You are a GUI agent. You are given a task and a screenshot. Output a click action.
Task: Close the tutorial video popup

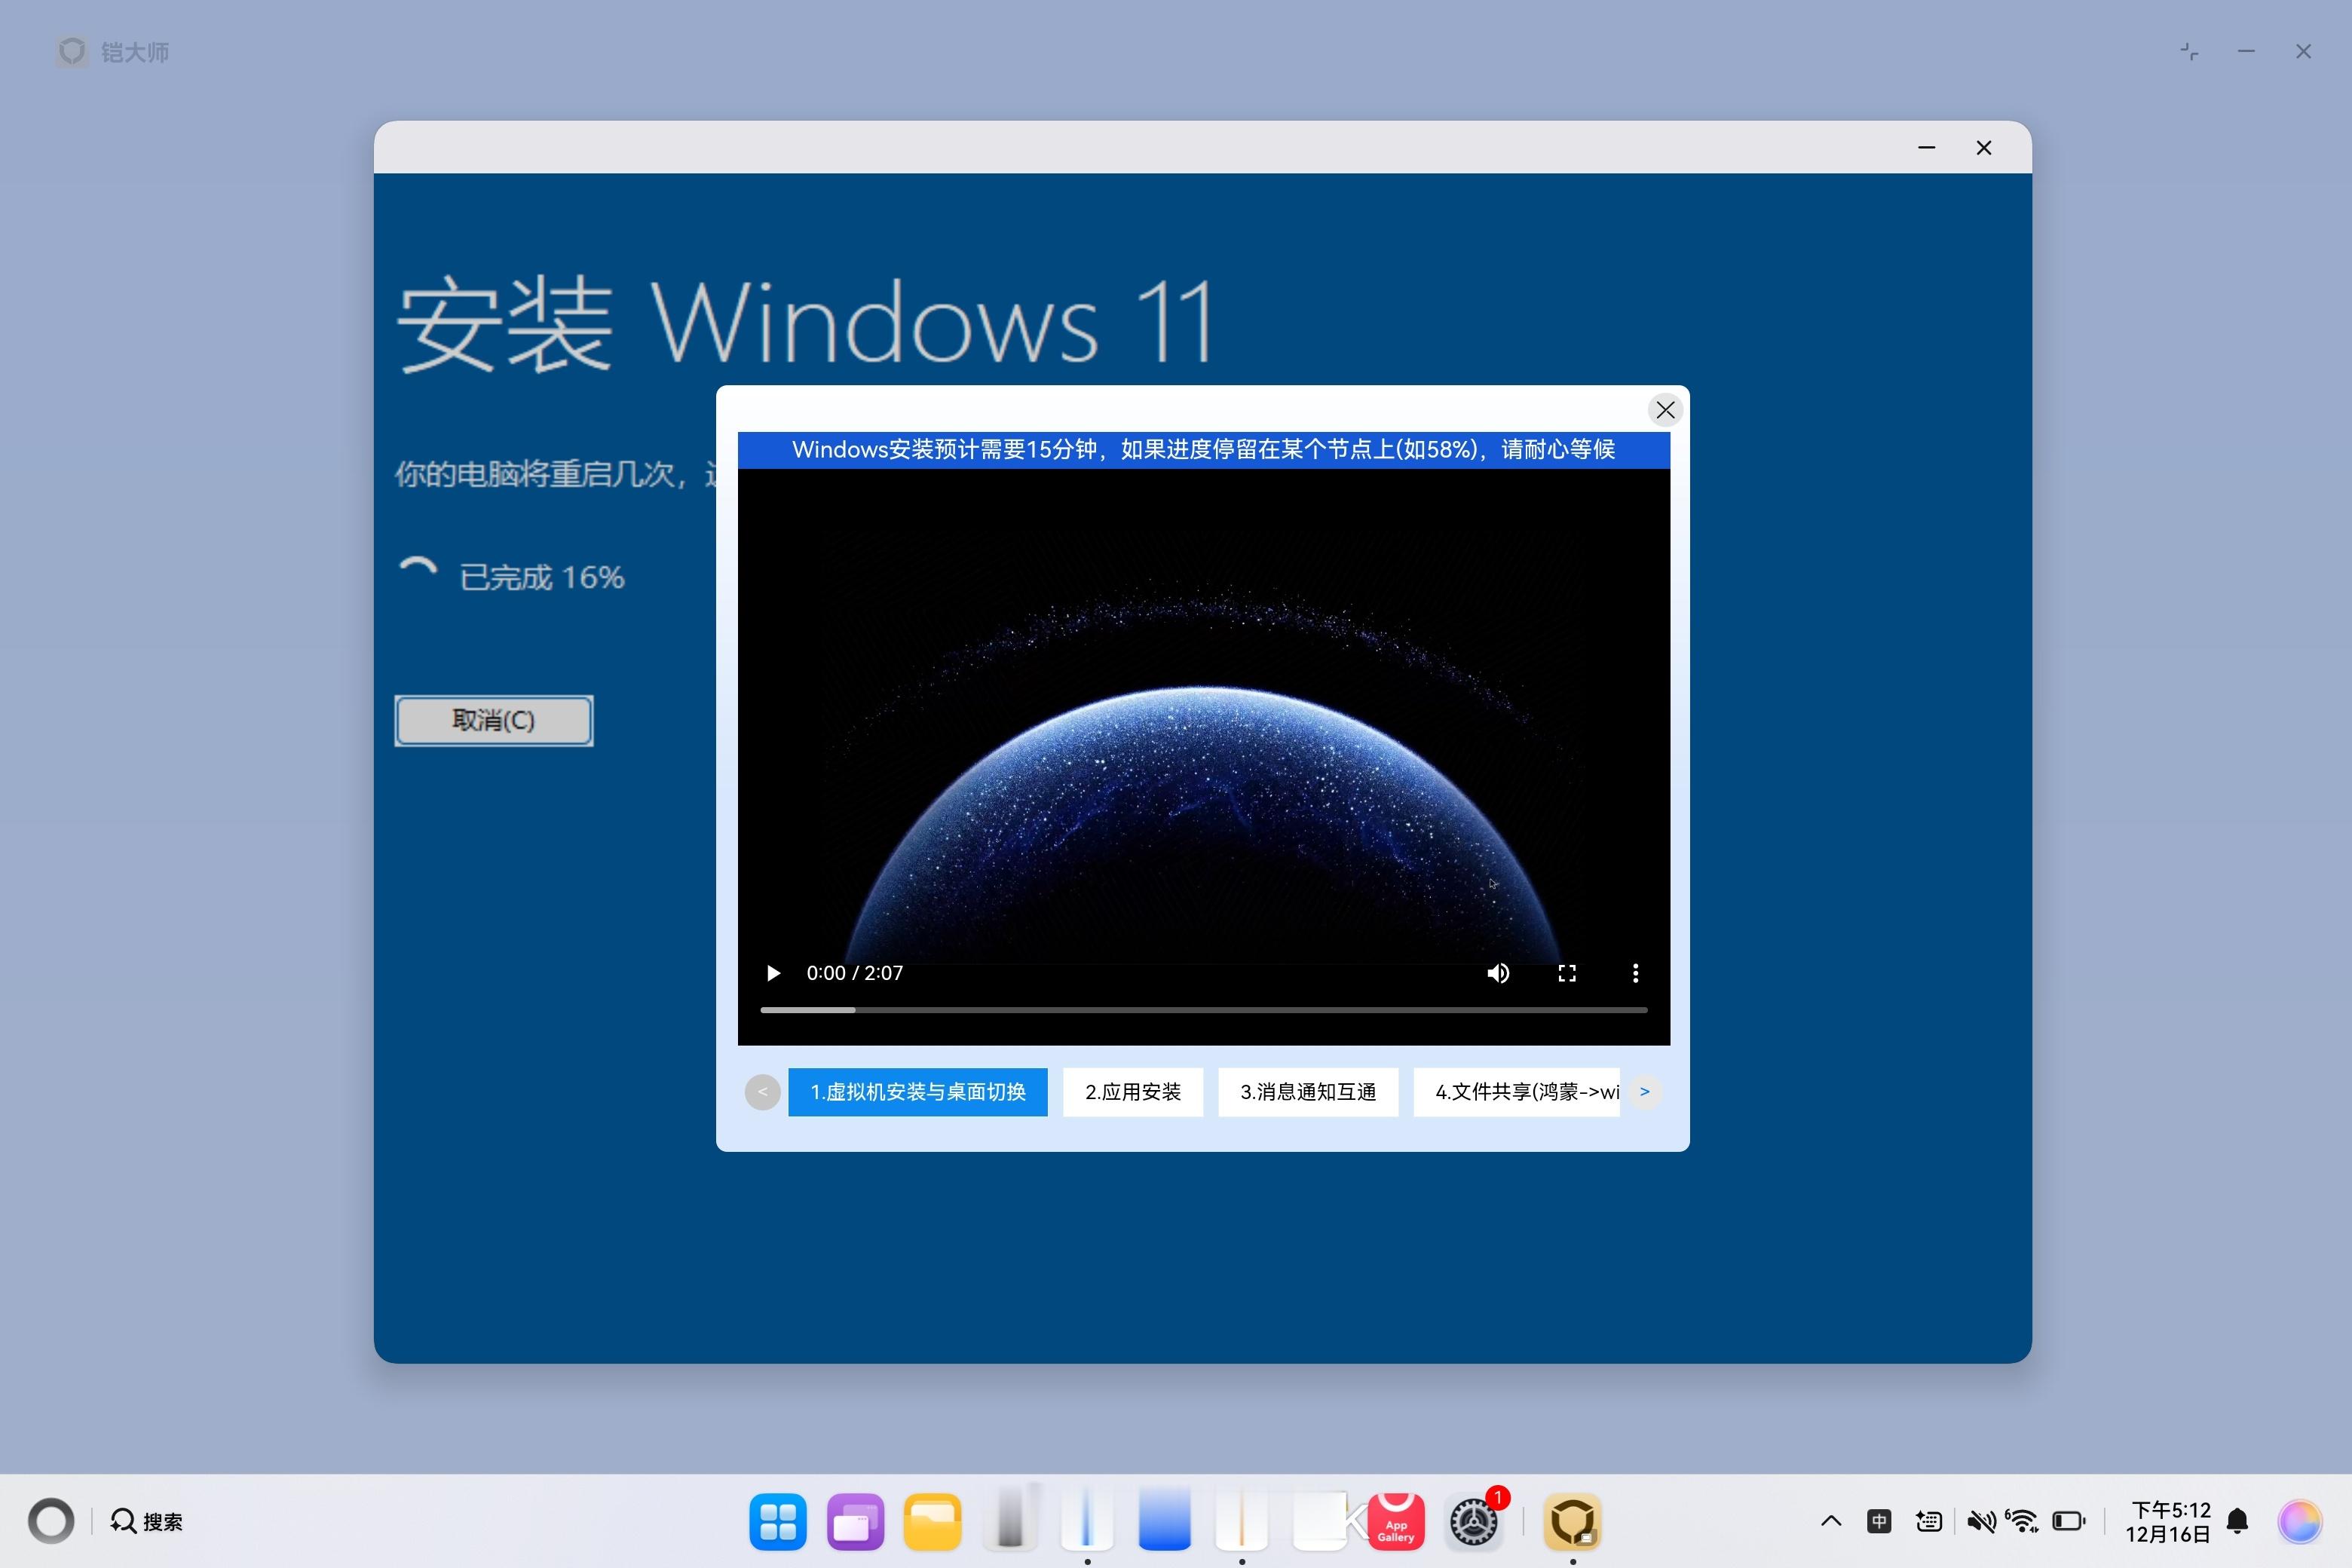(x=1665, y=410)
